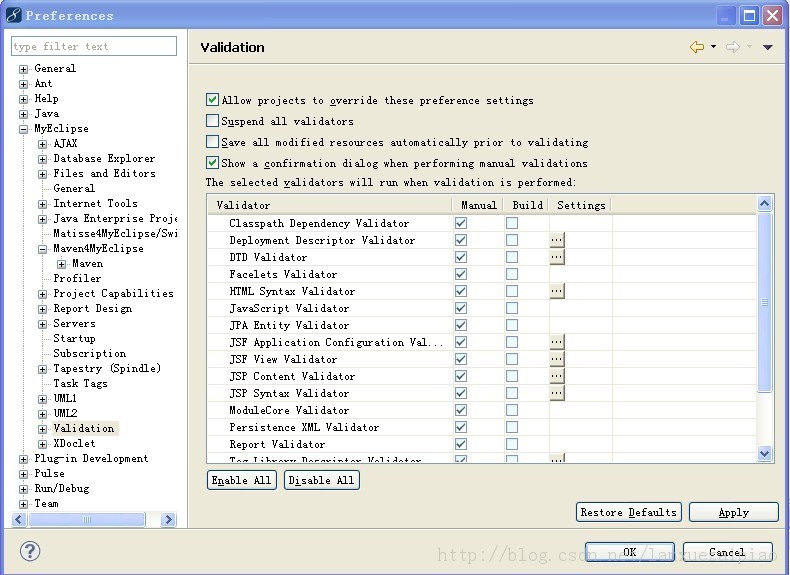Select the JSP Syntax Validator row text
Viewport: 790px width, 575px height.
[x=289, y=393]
